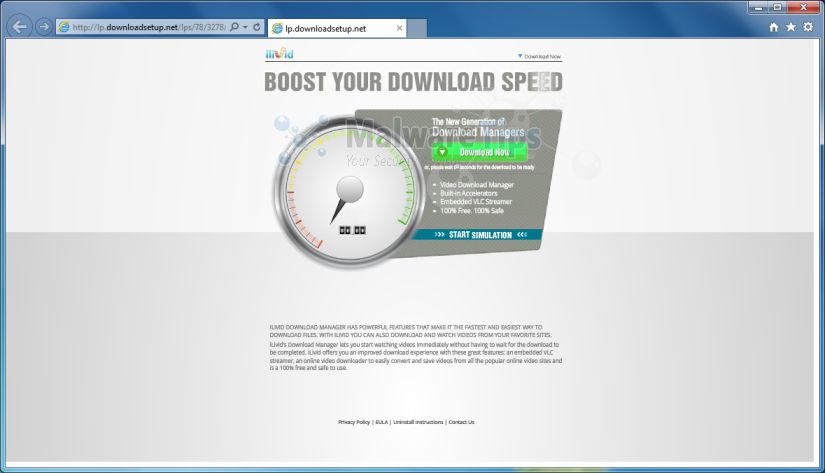The height and width of the screenshot is (473, 825).
Task: Go forward with the Forward arrow button
Action: (44, 26)
